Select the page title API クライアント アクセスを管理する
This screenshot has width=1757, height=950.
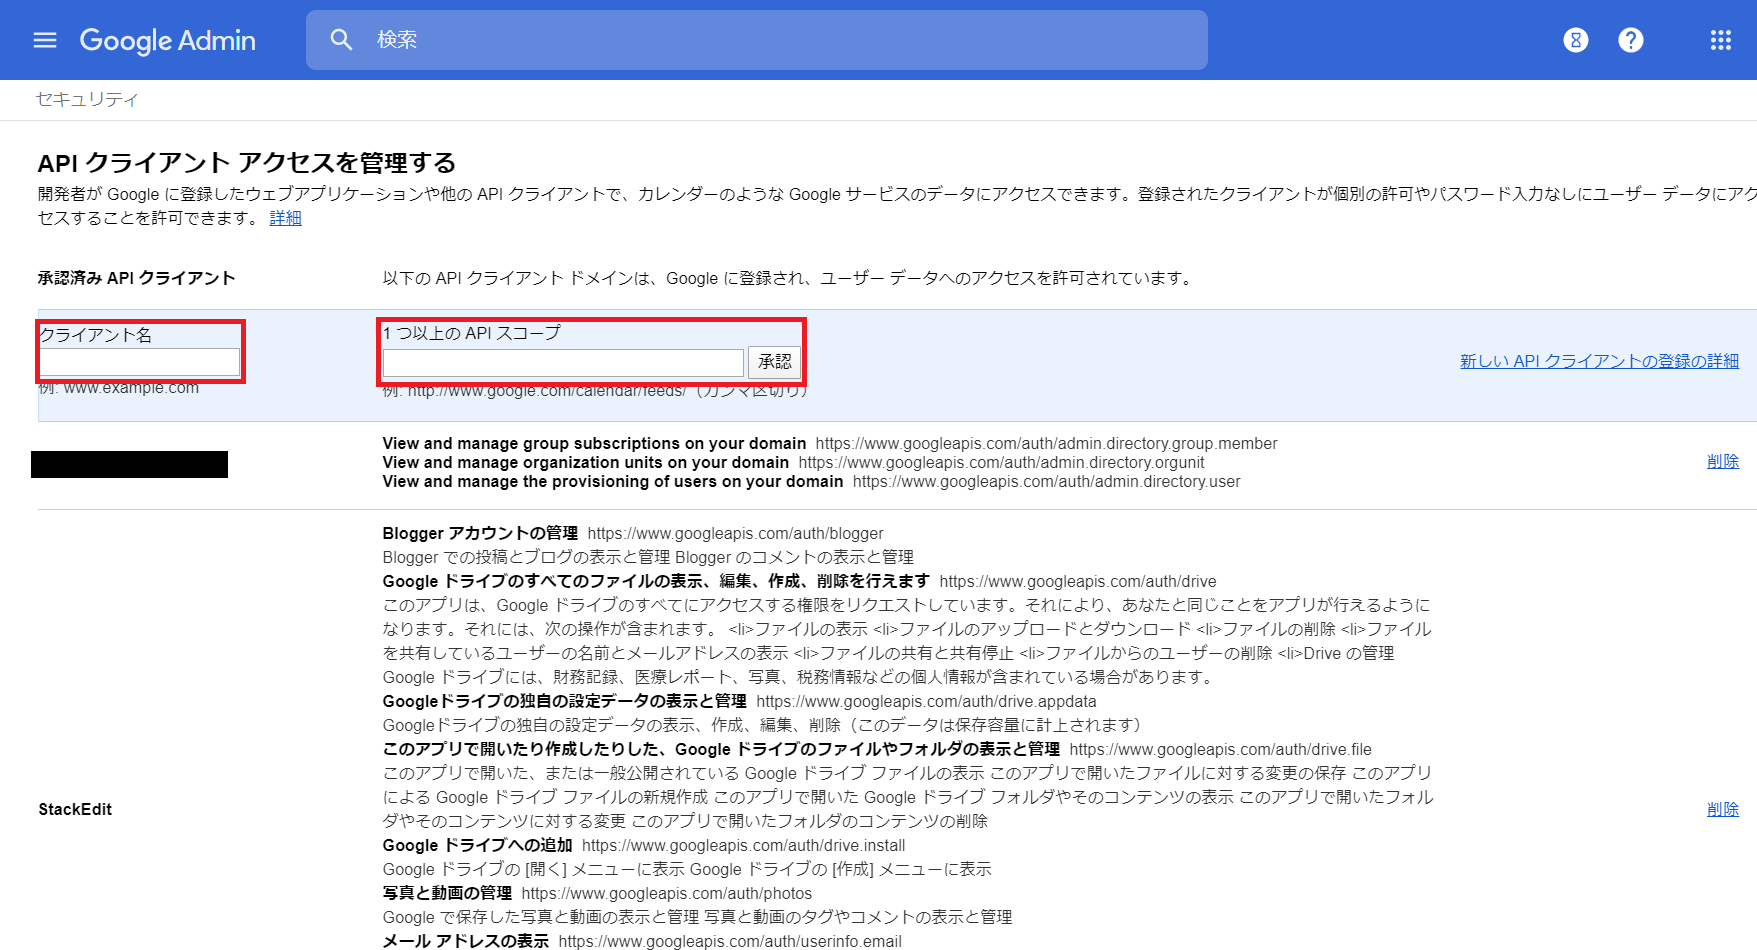point(247,162)
